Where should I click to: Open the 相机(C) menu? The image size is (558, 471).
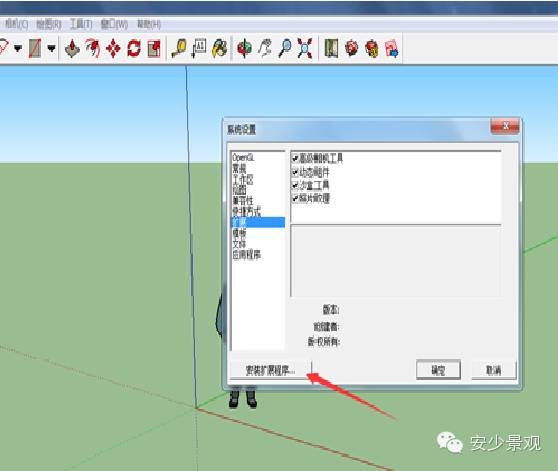[x=16, y=24]
